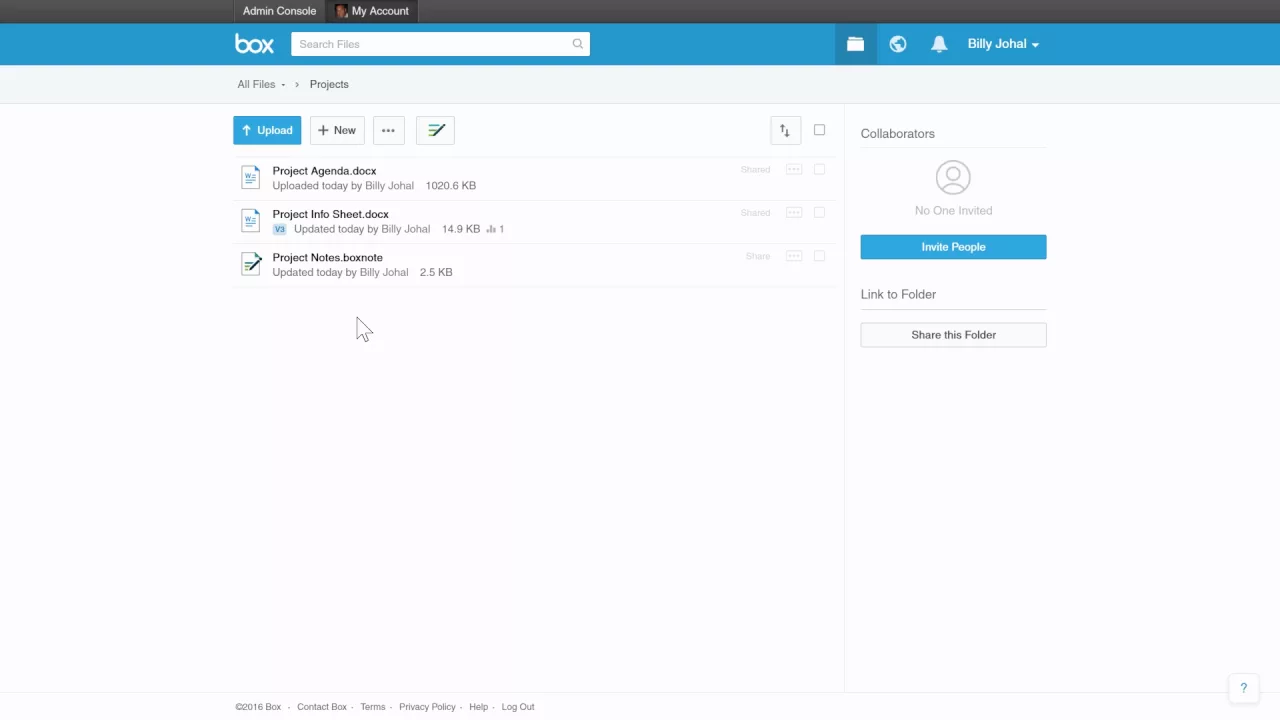This screenshot has width=1280, height=720.
Task: Open the help question mark bubble
Action: click(1243, 688)
